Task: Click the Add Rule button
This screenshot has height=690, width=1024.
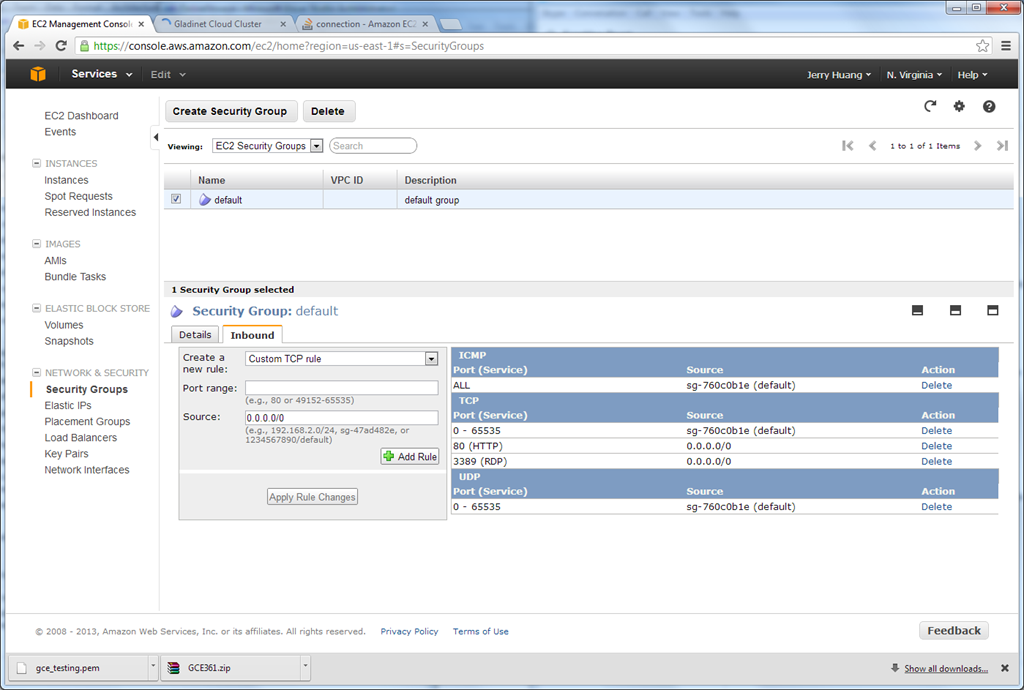Action: (410, 456)
